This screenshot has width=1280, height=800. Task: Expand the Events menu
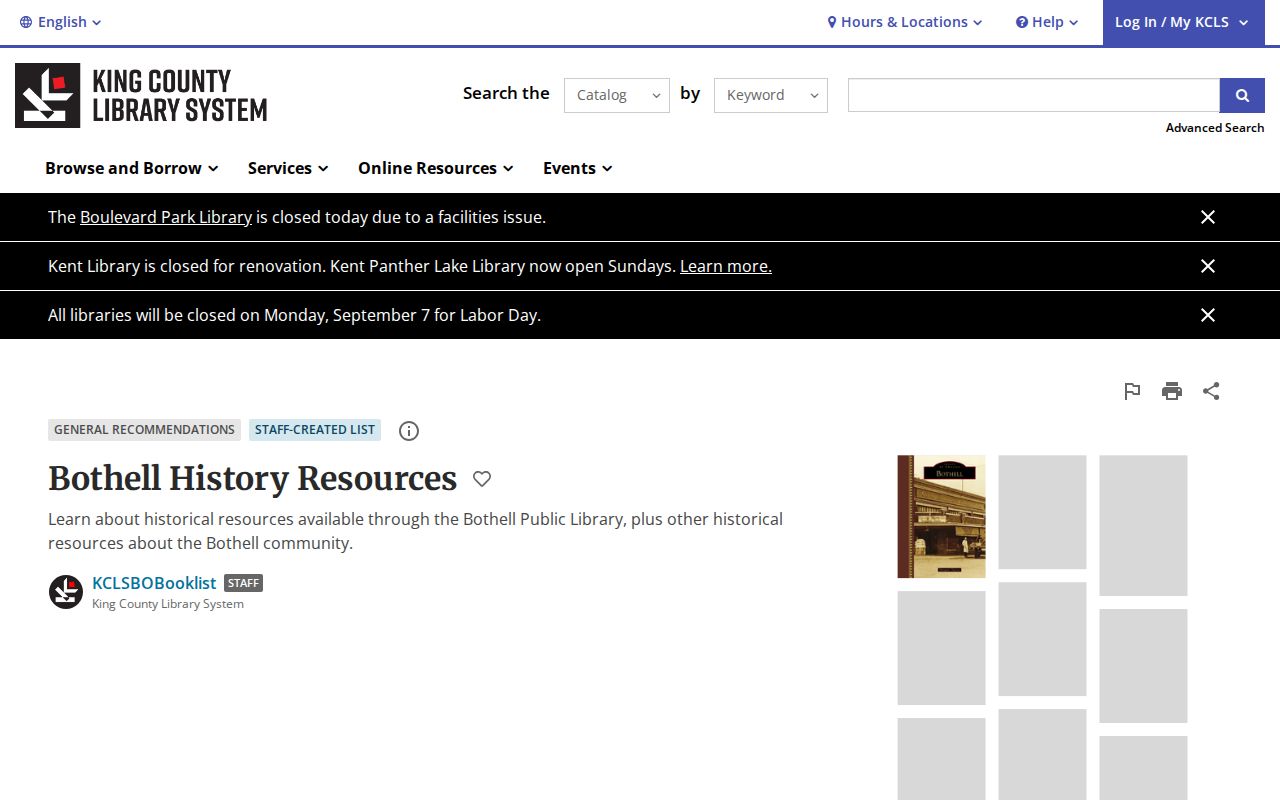(x=578, y=168)
